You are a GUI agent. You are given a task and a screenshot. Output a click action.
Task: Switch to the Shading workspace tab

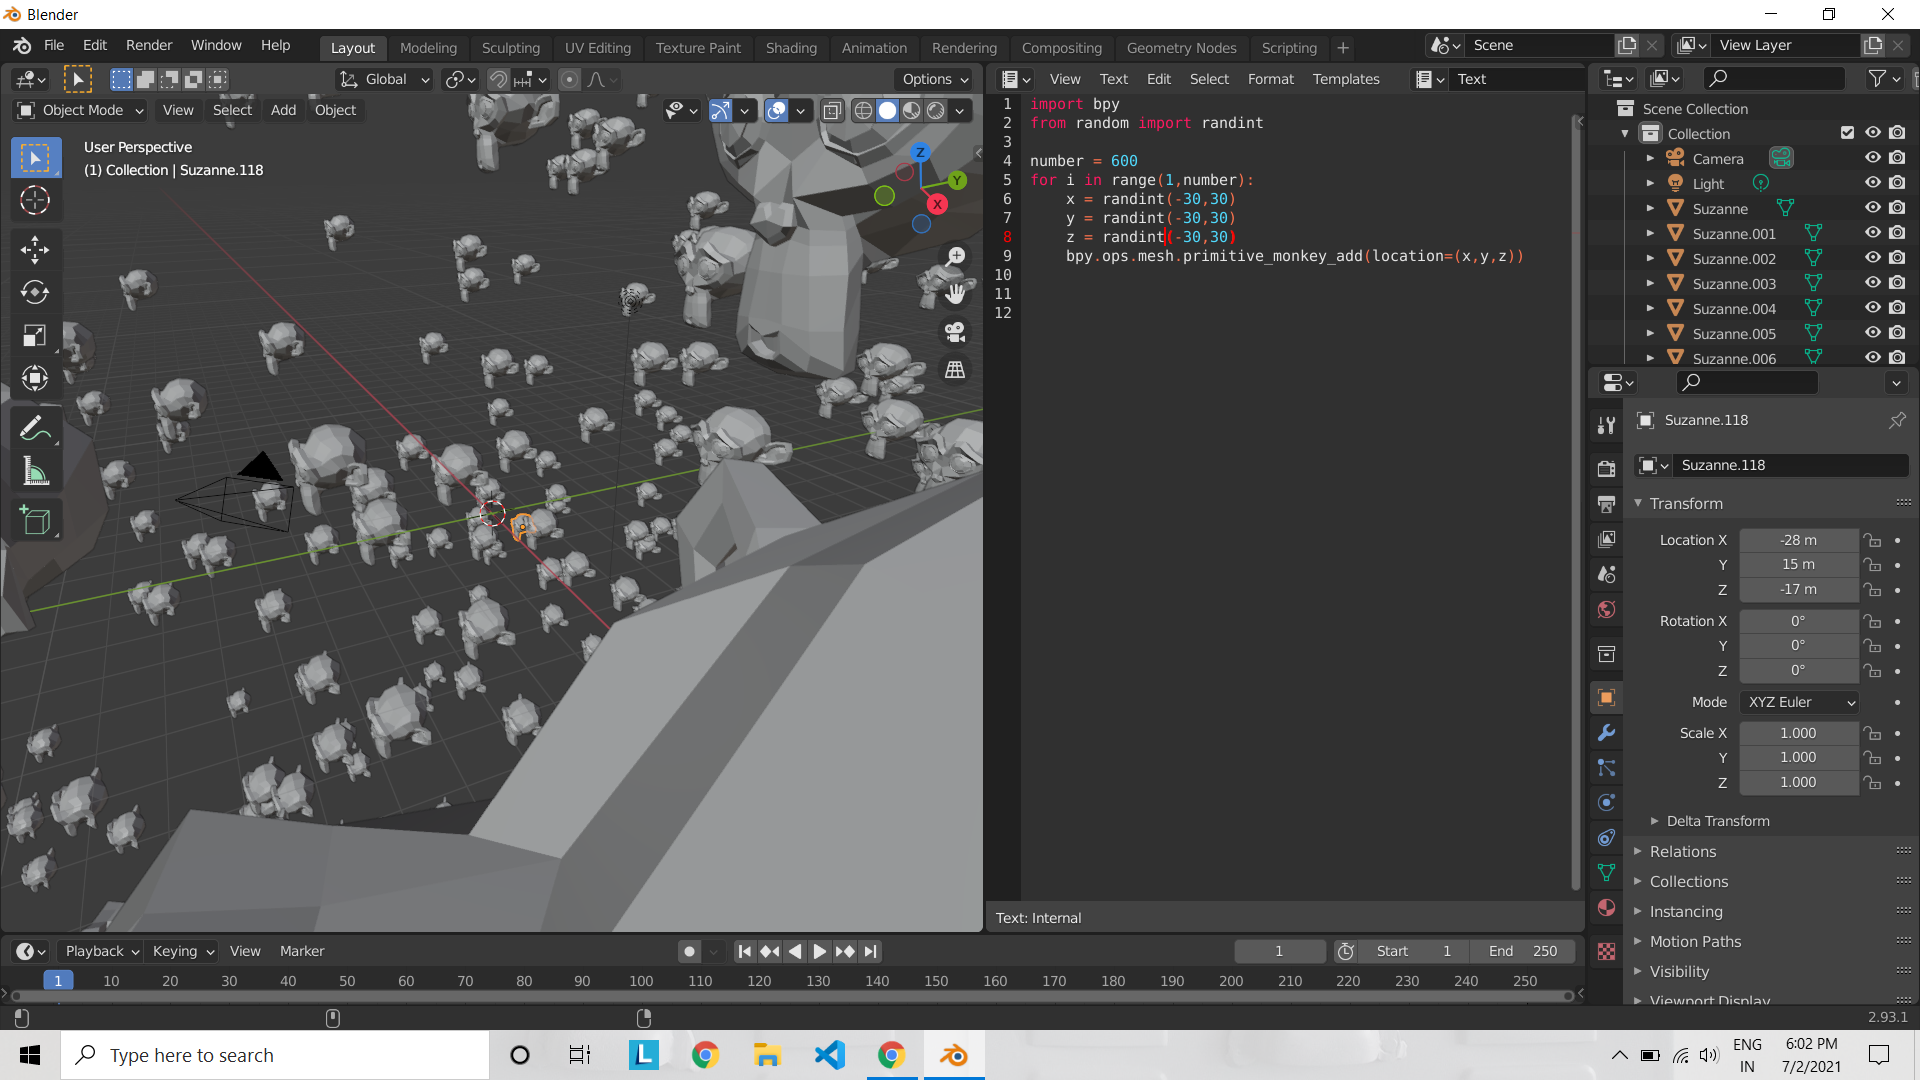(791, 47)
